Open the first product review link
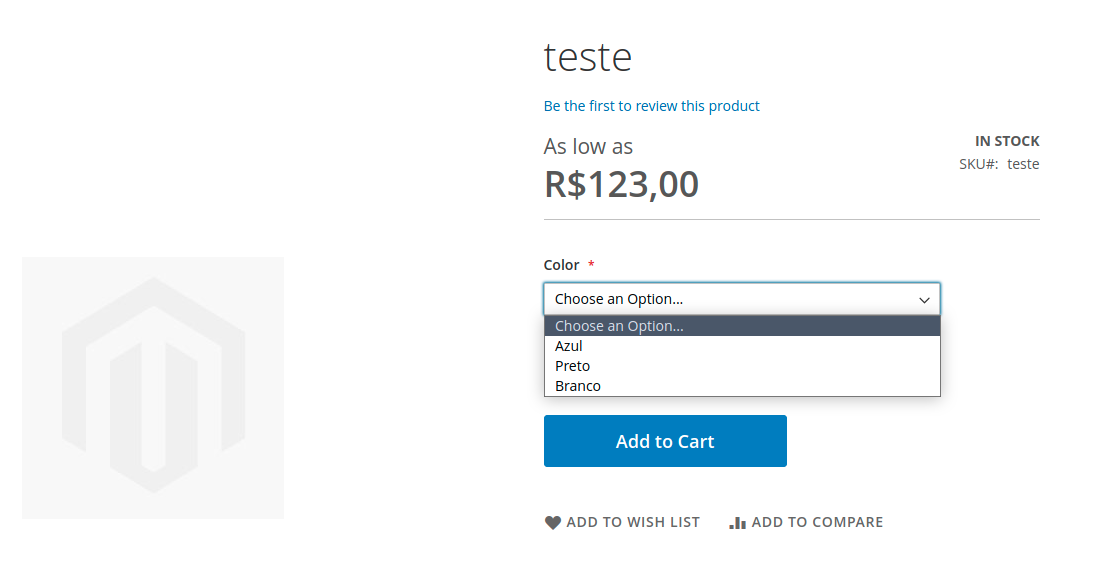Image resolution: width=1098 pixels, height=584 pixels. 651,106
